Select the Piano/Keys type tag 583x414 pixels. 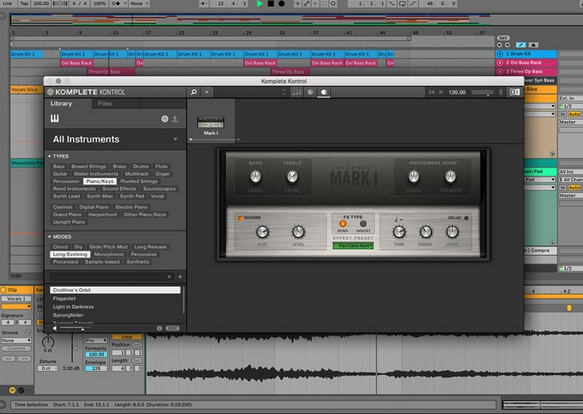tap(100, 181)
